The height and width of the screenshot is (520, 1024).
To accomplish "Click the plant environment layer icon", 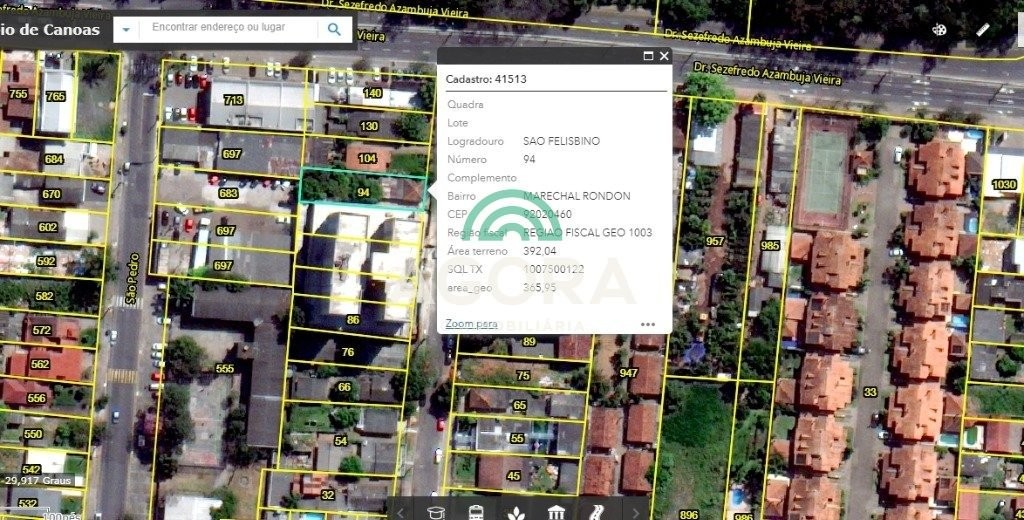I will point(516,511).
